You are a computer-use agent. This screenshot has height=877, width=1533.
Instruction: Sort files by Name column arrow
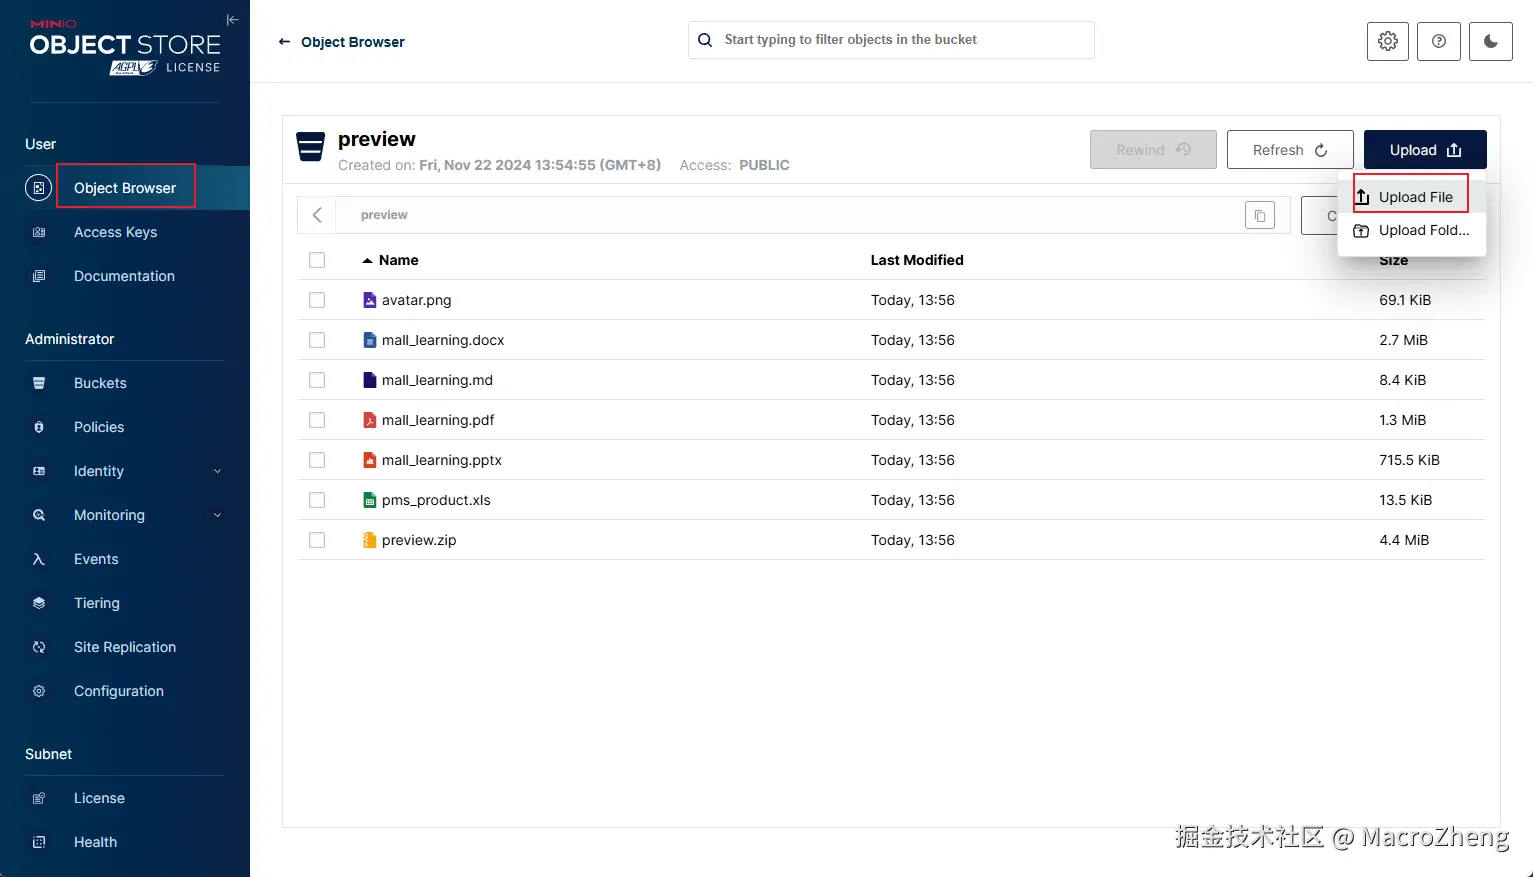point(367,260)
